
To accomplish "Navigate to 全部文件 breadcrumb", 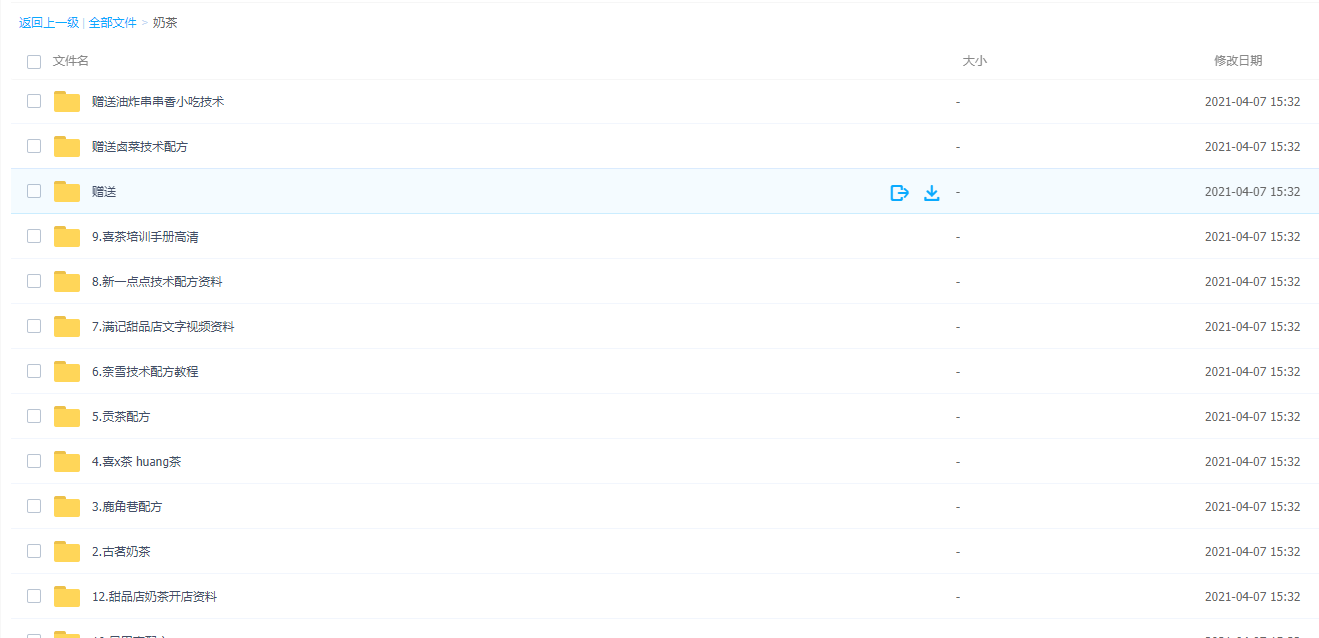I will pos(113,22).
